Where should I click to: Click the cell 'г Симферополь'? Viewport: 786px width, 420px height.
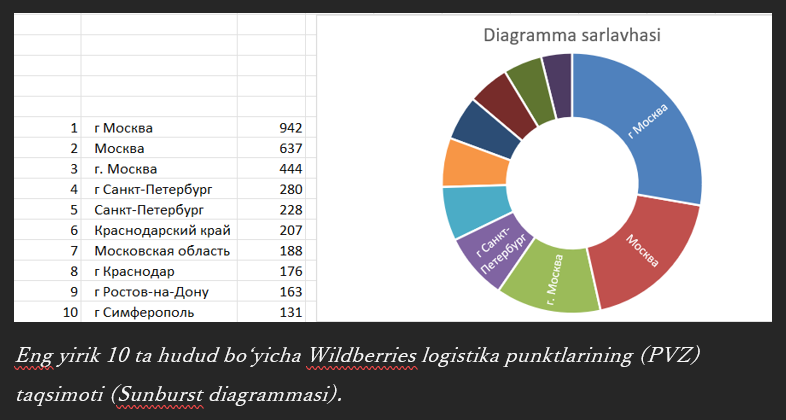point(159,313)
